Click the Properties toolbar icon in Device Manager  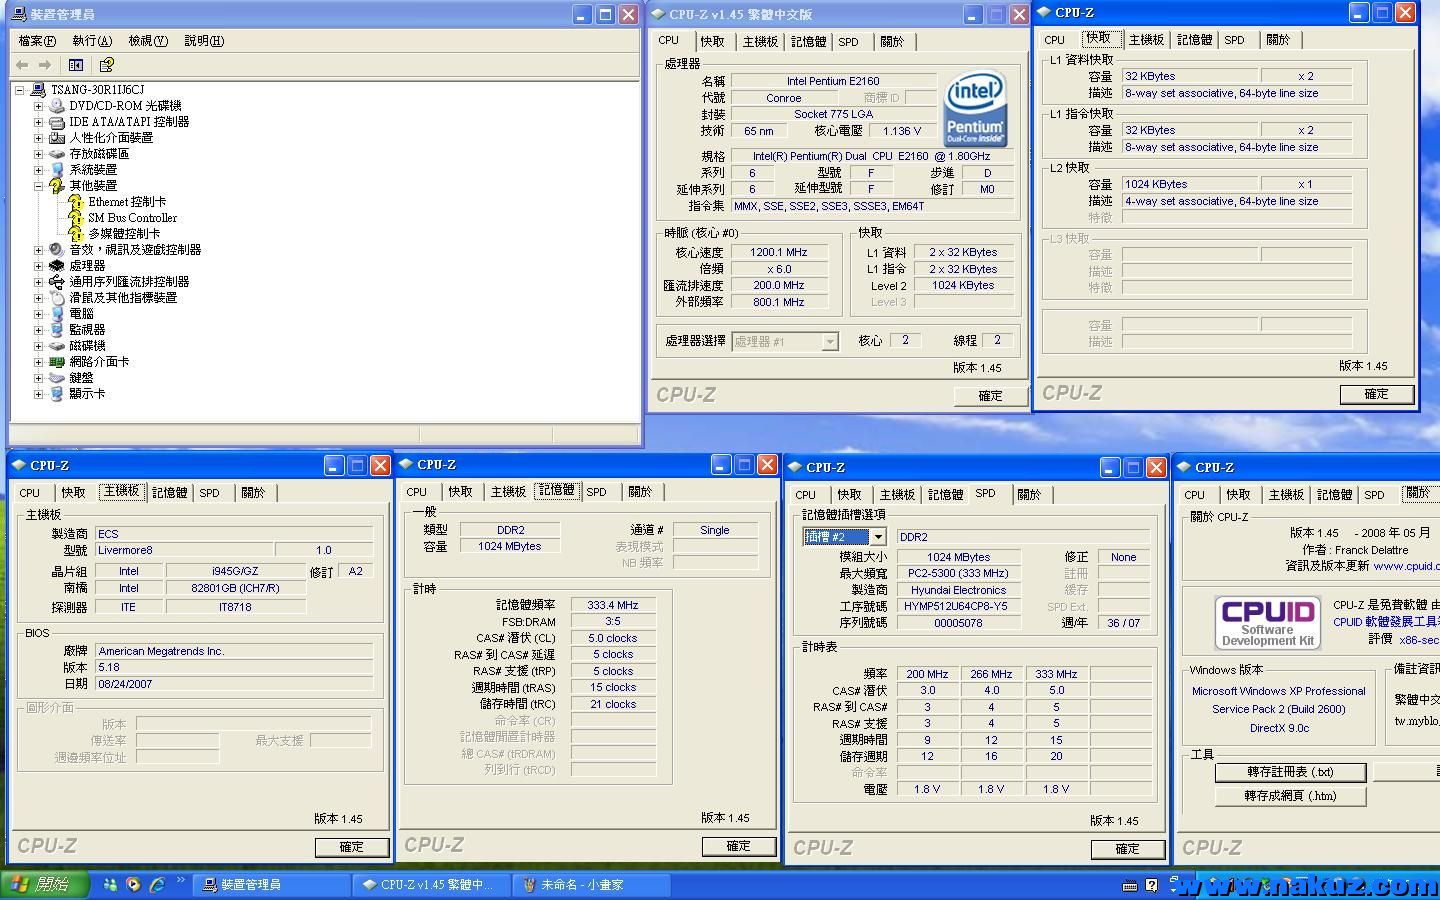coord(106,65)
